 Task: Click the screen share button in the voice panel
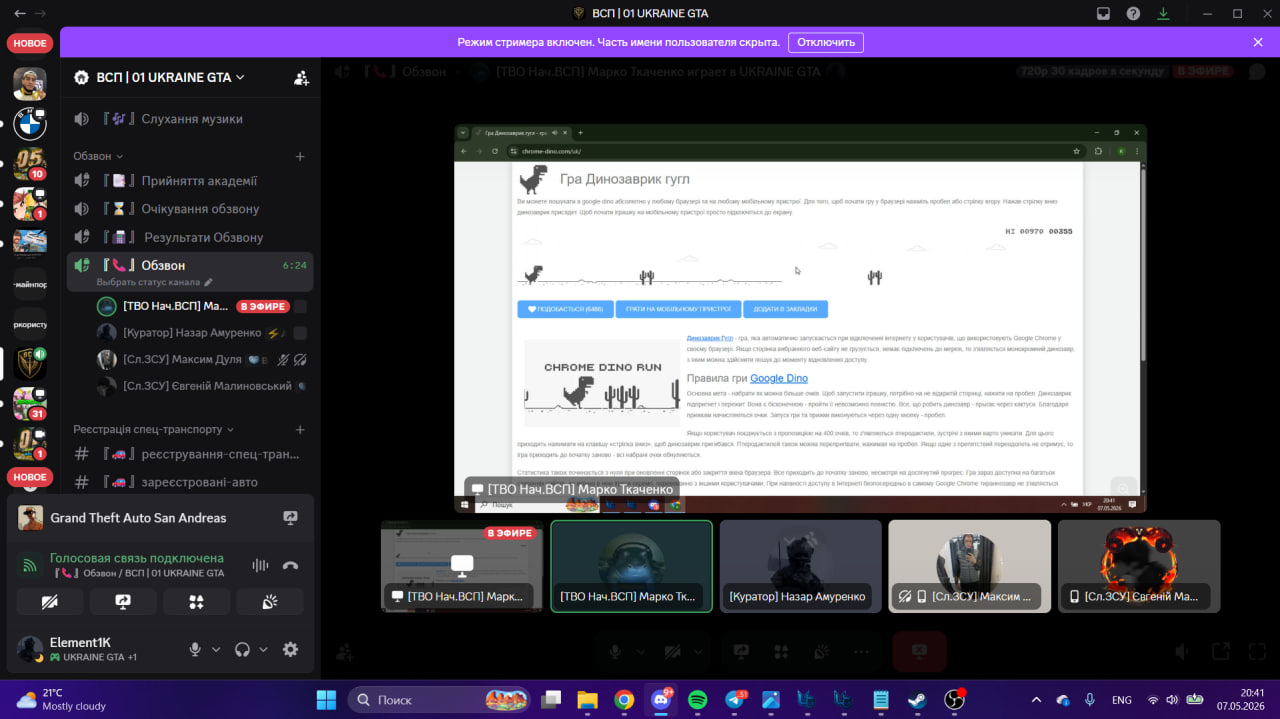pyautogui.click(x=123, y=601)
